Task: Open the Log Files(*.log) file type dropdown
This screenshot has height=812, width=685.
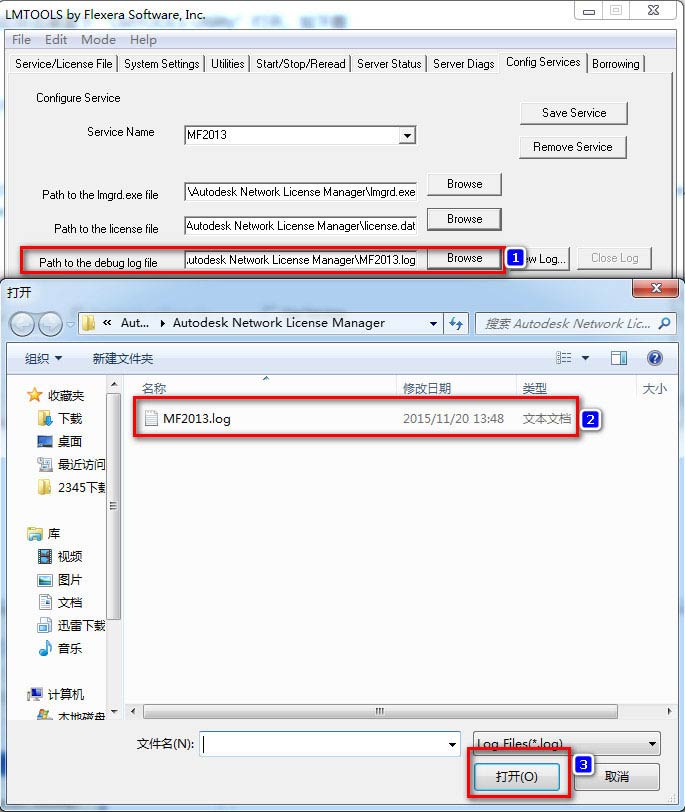Action: (x=566, y=744)
